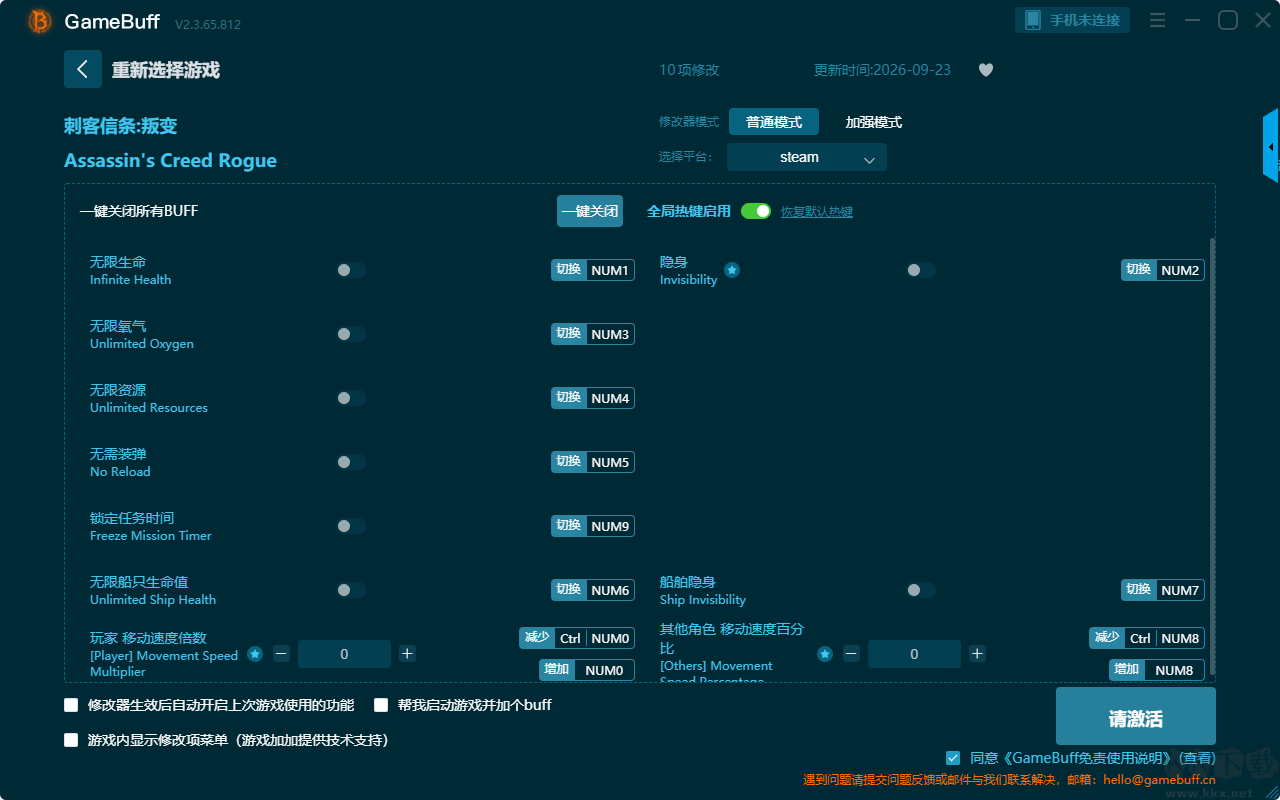1280x800 pixels.
Task: Check launch game and add buff box
Action: pyautogui.click(x=381, y=705)
